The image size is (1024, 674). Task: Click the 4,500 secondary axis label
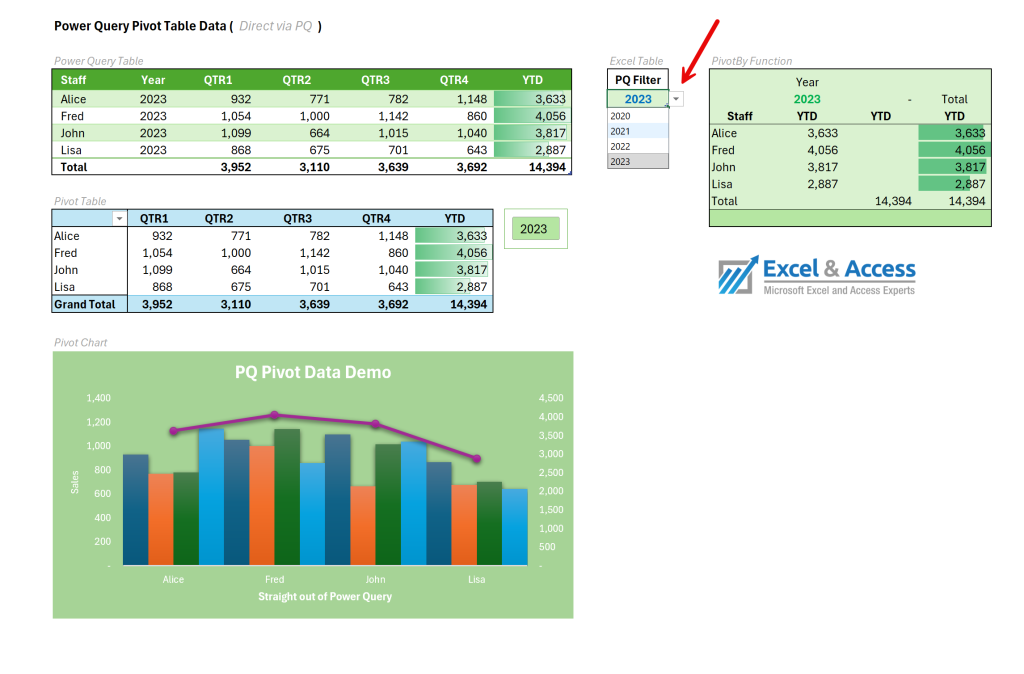tap(551, 398)
